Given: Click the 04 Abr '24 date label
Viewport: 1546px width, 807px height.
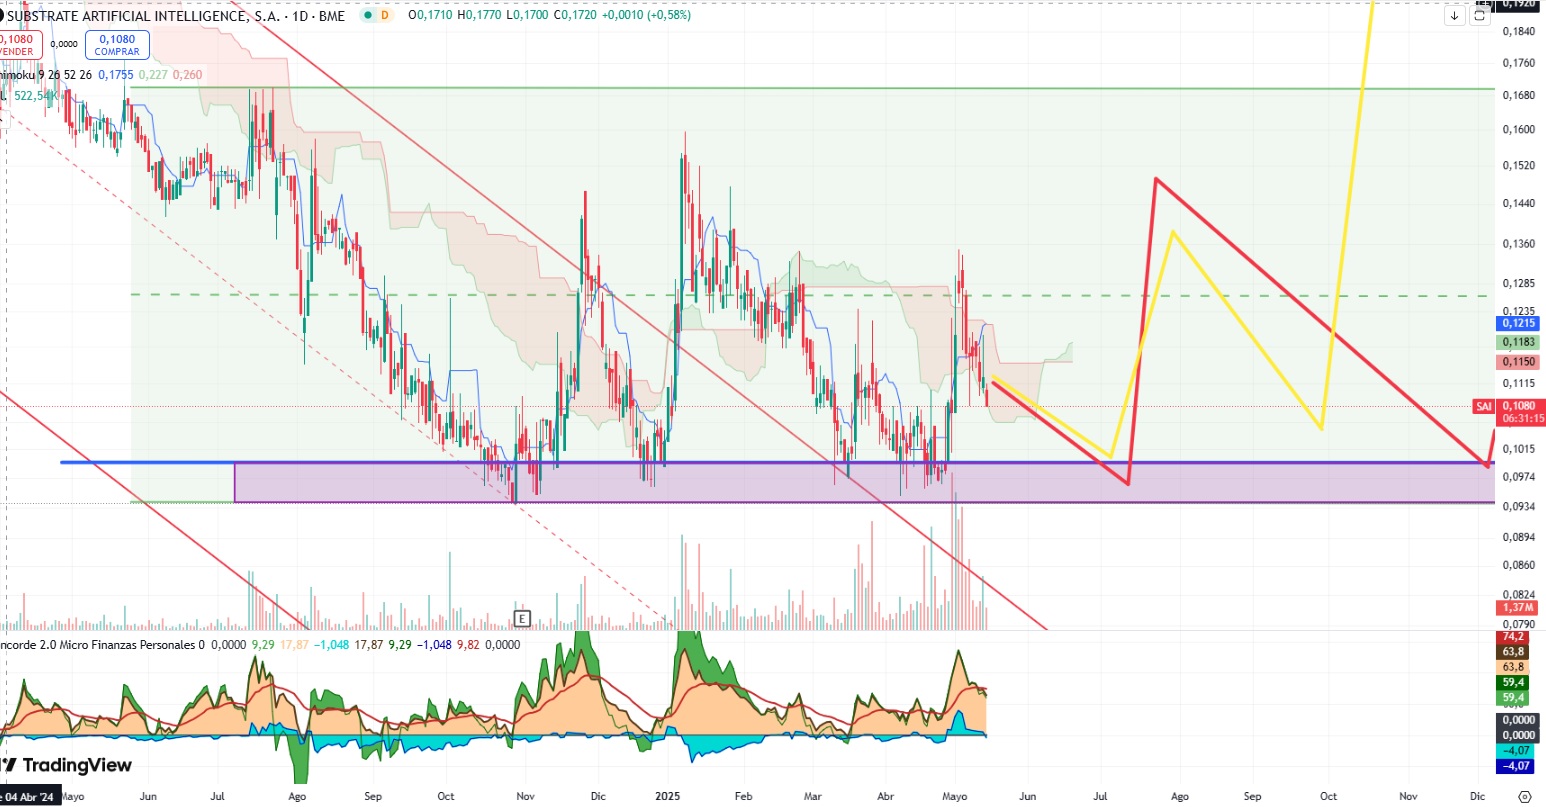Looking at the screenshot, I should (x=30, y=797).
